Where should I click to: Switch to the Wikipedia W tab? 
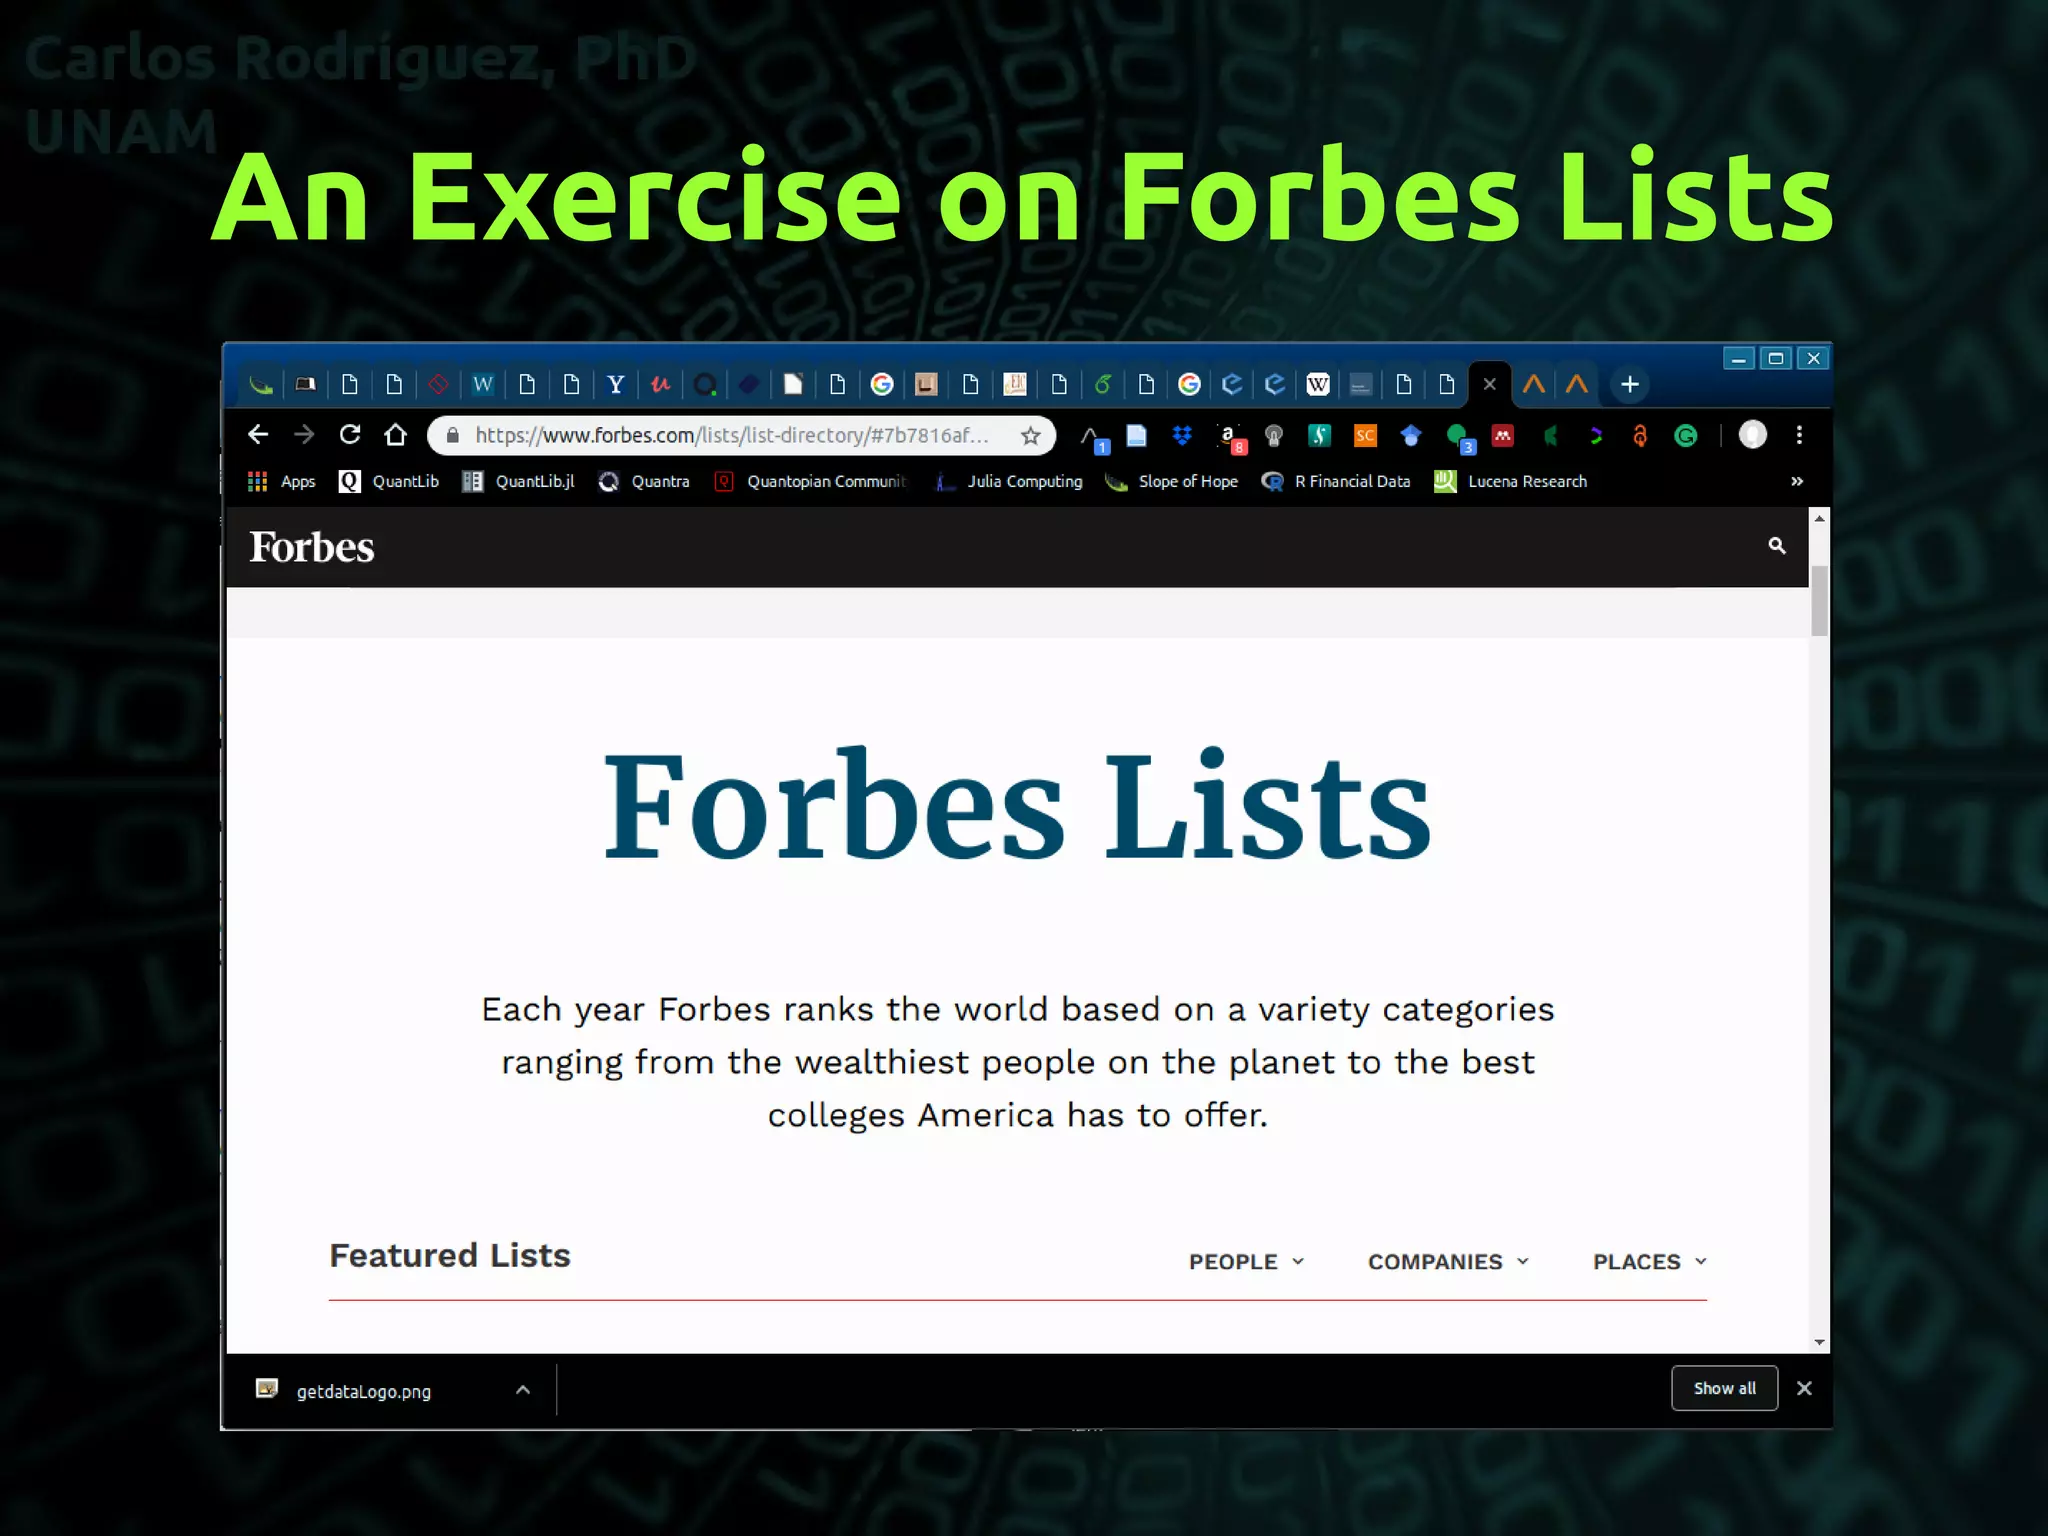click(1318, 384)
